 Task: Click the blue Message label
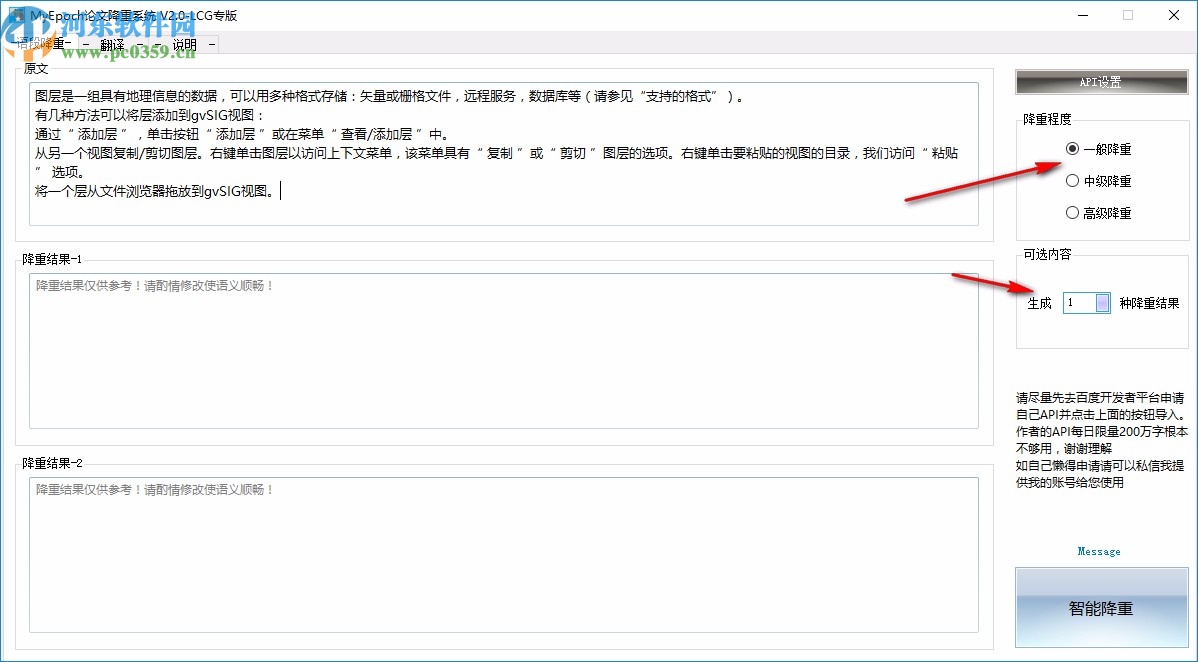pyautogui.click(x=1099, y=551)
